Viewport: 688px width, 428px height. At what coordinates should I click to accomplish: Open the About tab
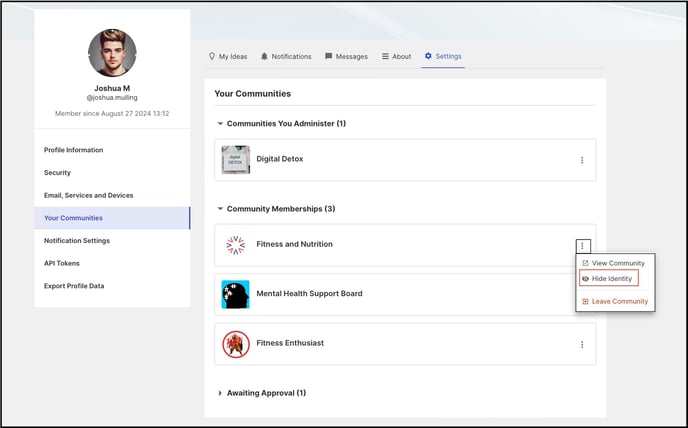pos(396,56)
